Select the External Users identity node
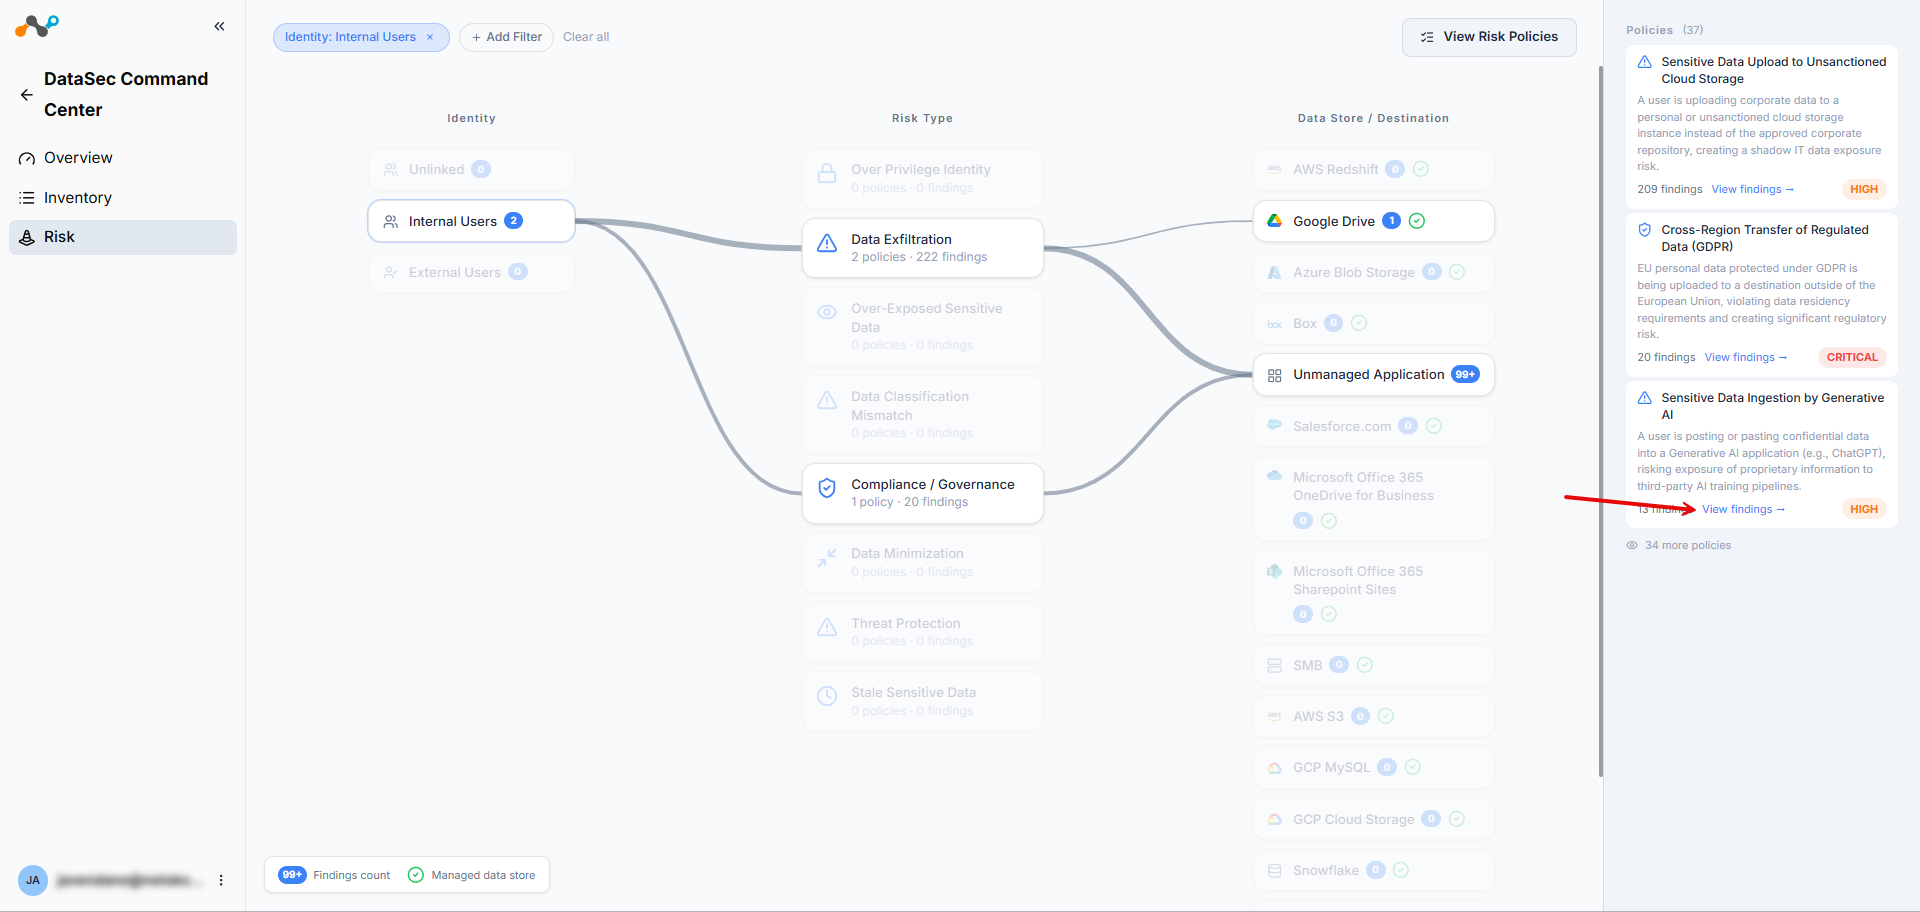Viewport: 1920px width, 912px height. tap(471, 272)
